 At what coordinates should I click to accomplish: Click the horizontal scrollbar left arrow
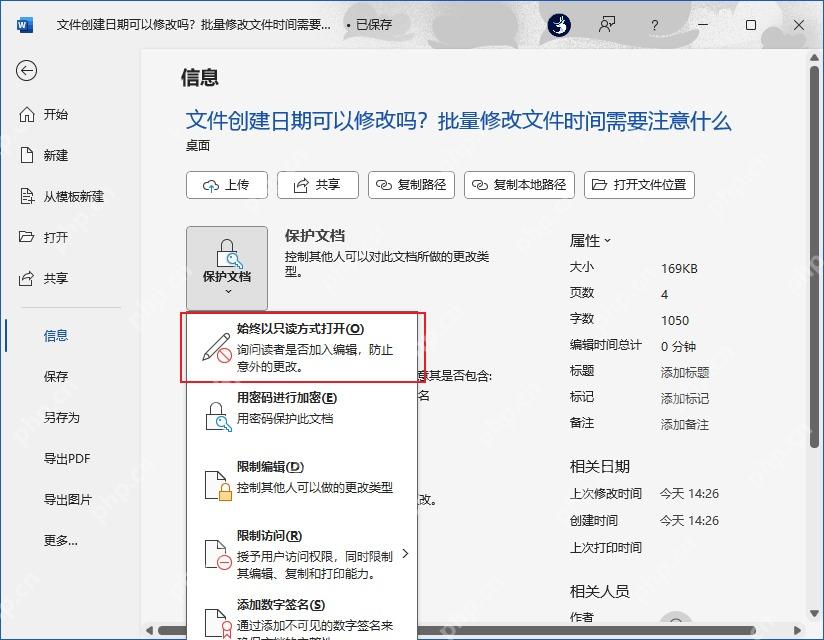(x=150, y=630)
